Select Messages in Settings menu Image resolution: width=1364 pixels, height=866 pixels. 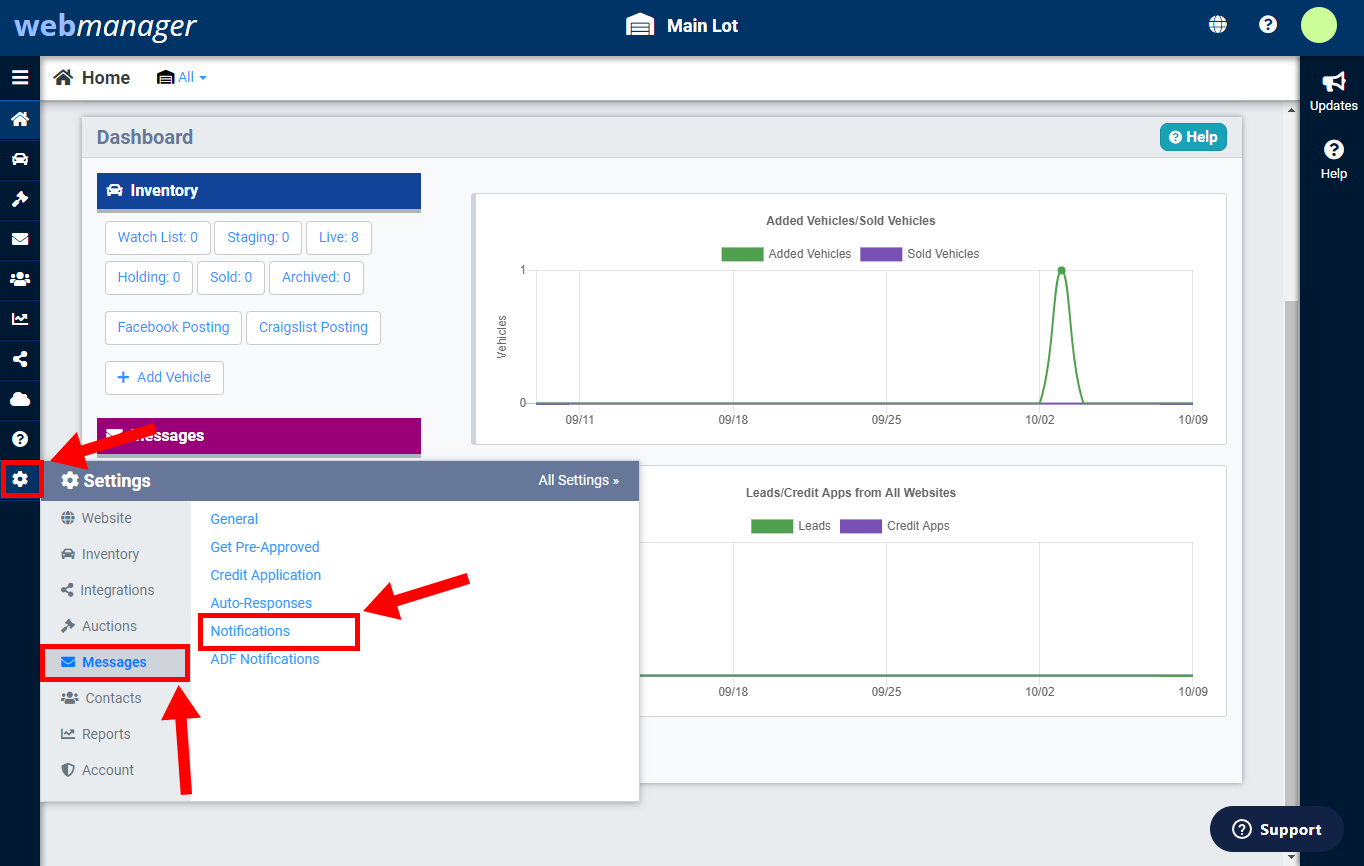click(x=115, y=662)
